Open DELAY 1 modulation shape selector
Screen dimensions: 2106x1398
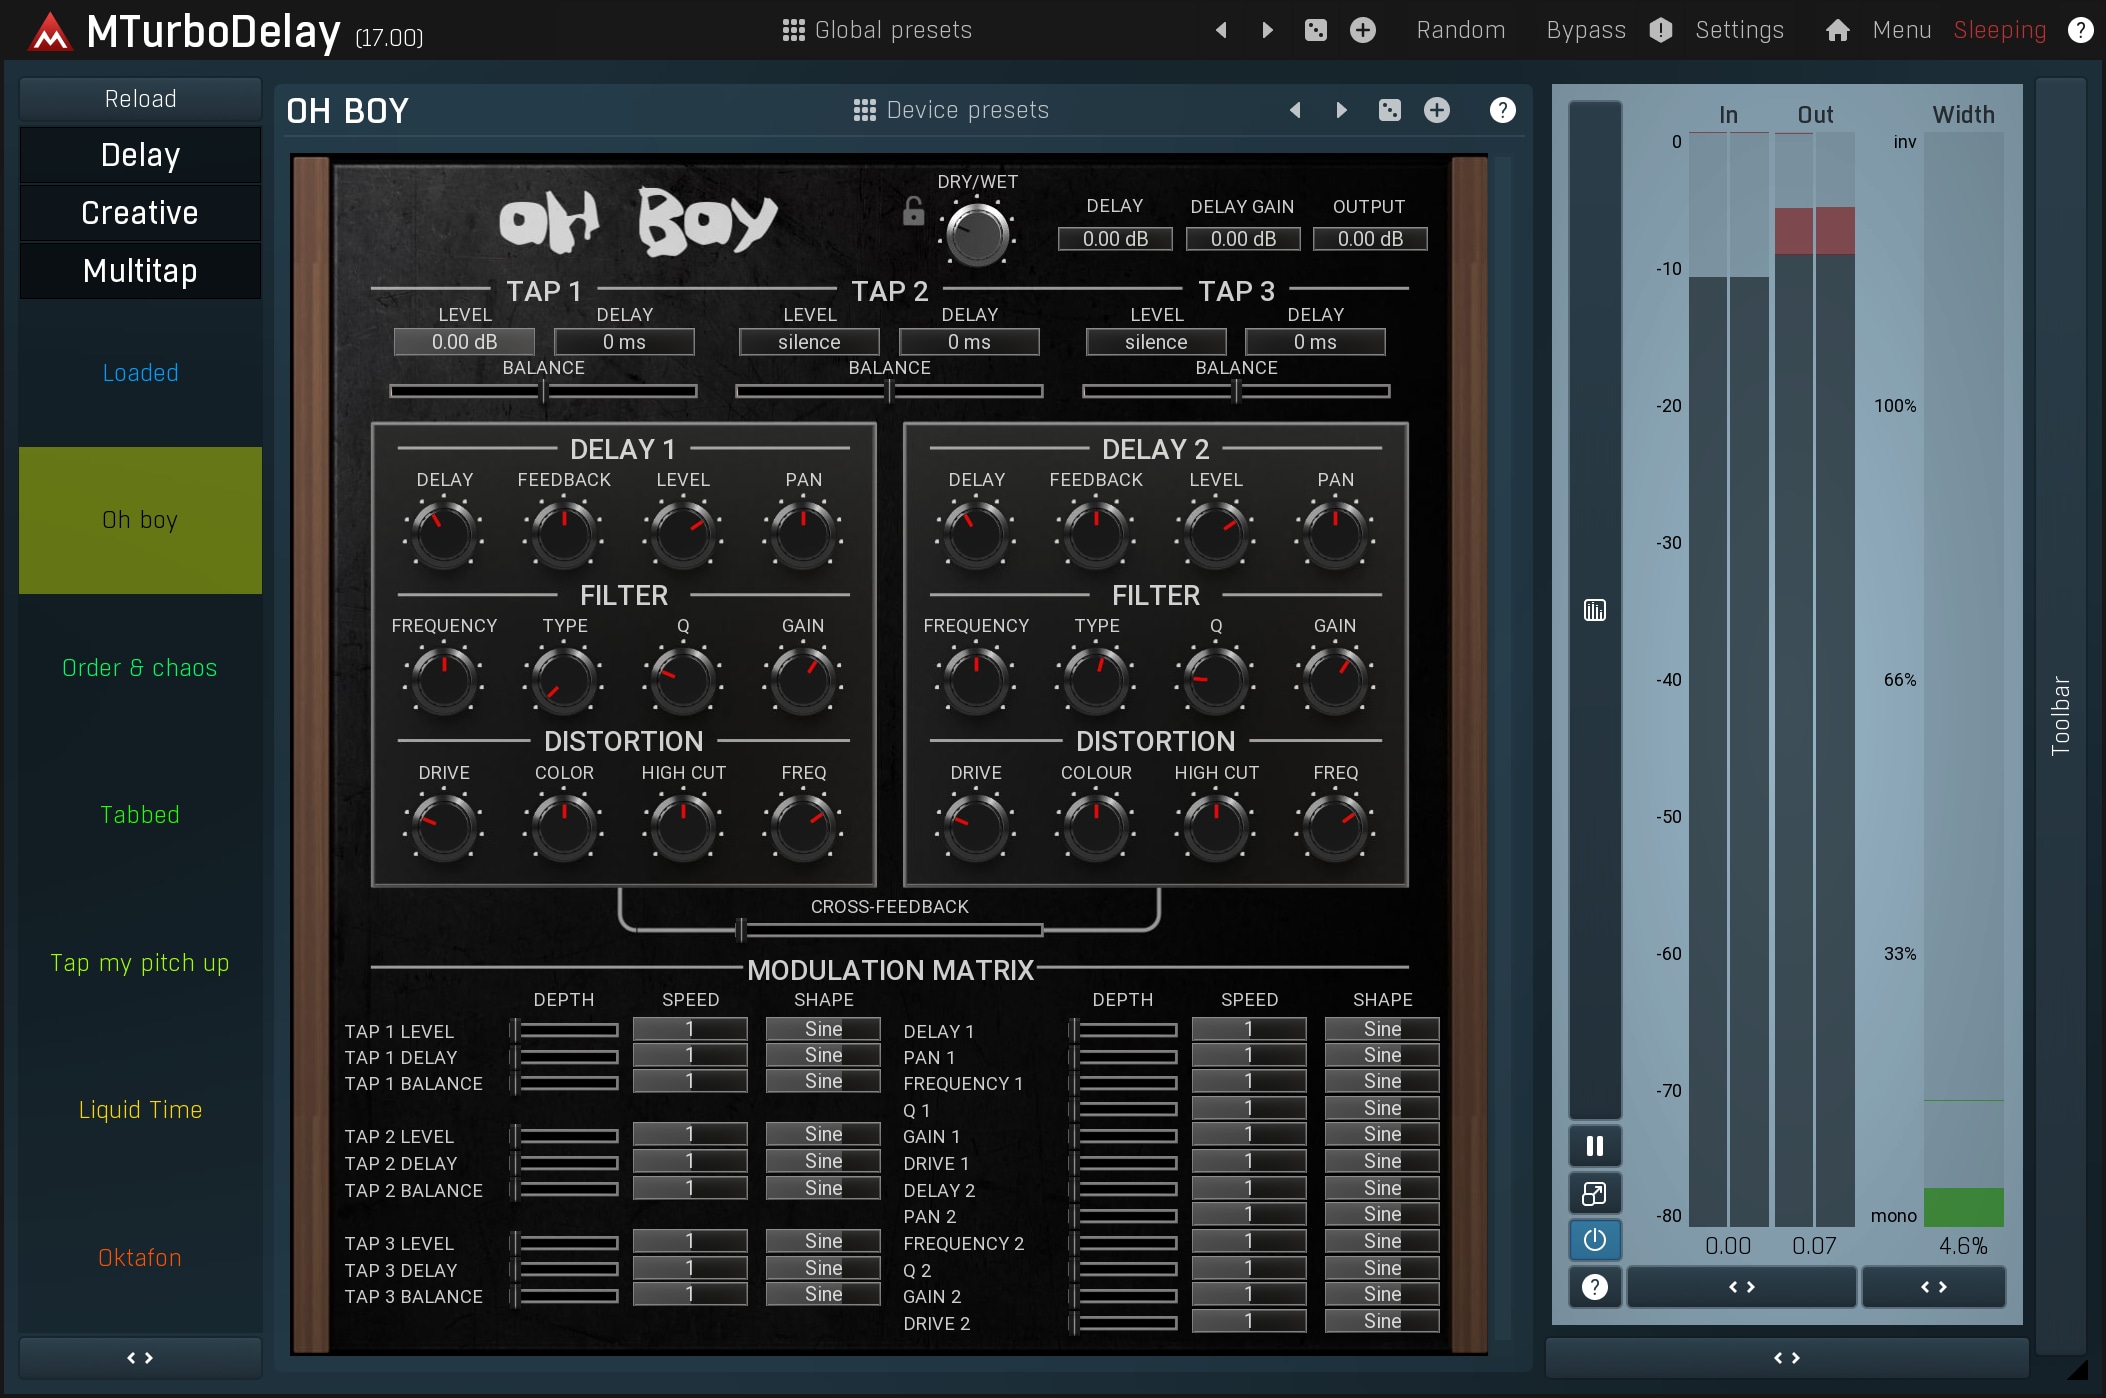(1382, 1029)
